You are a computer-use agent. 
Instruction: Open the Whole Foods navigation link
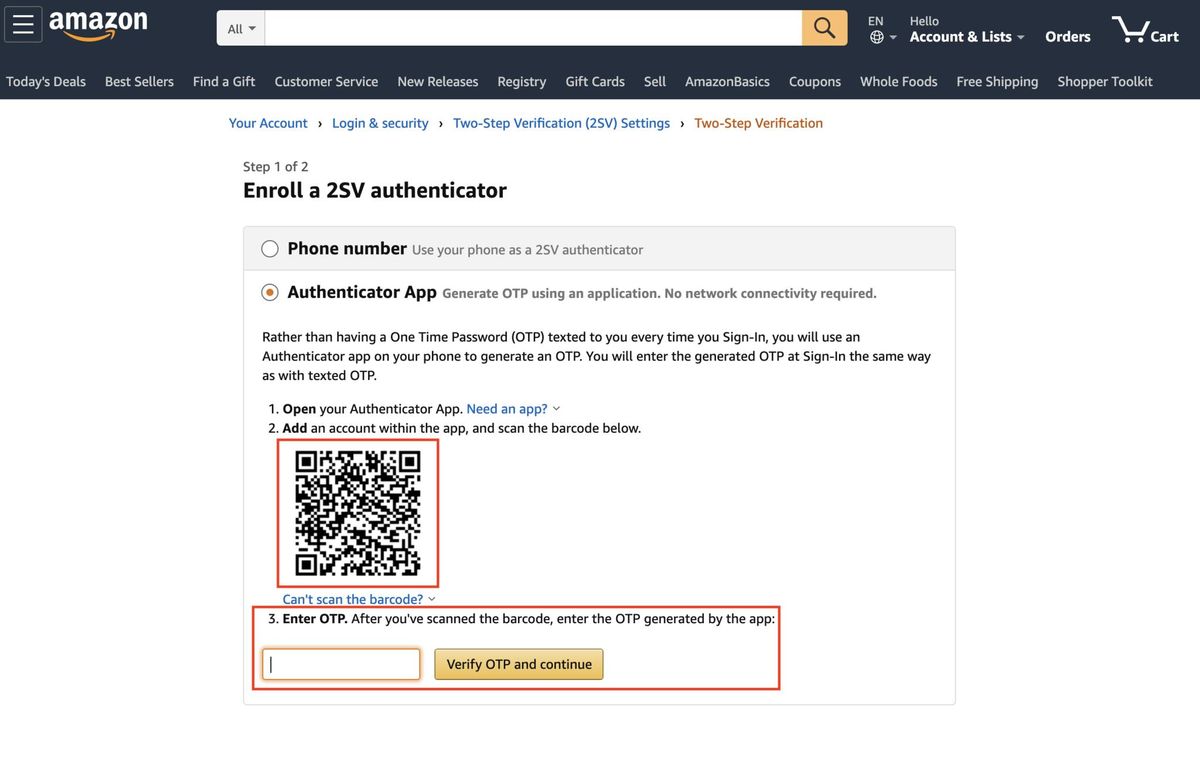point(898,81)
